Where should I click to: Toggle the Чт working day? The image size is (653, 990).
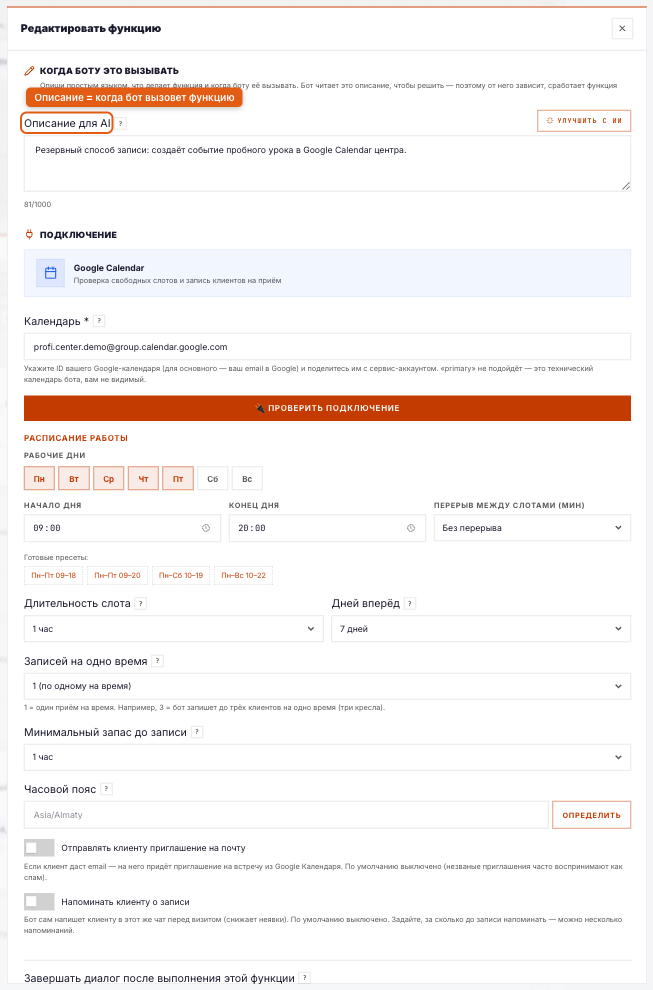click(x=143, y=479)
